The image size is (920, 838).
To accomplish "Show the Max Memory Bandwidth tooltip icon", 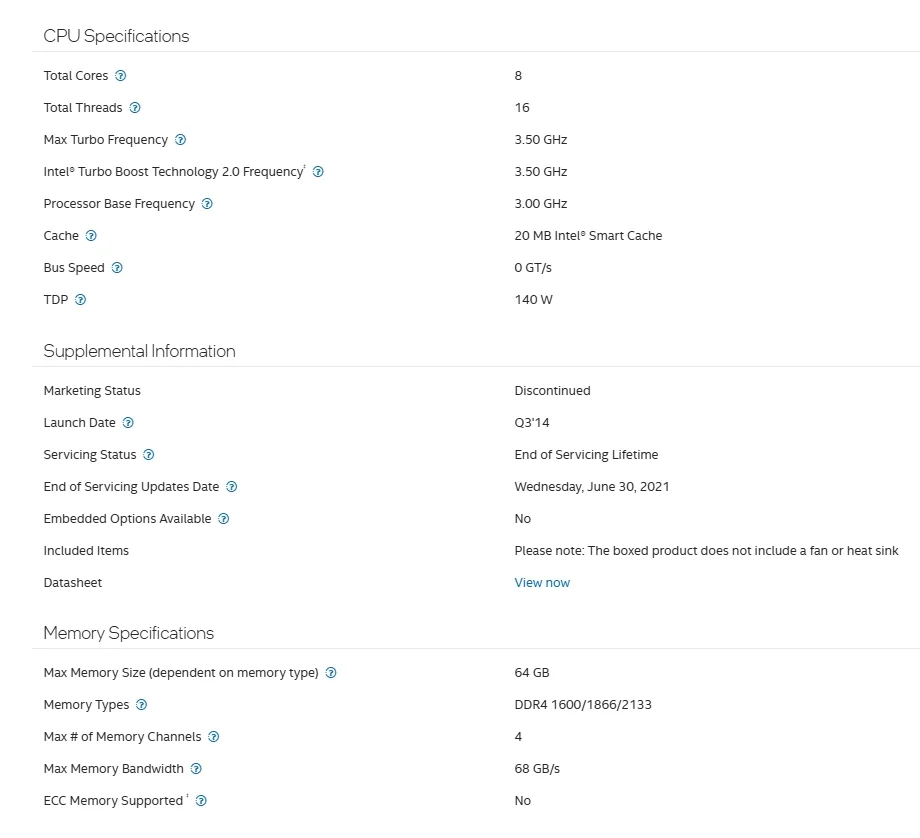I will [x=196, y=769].
